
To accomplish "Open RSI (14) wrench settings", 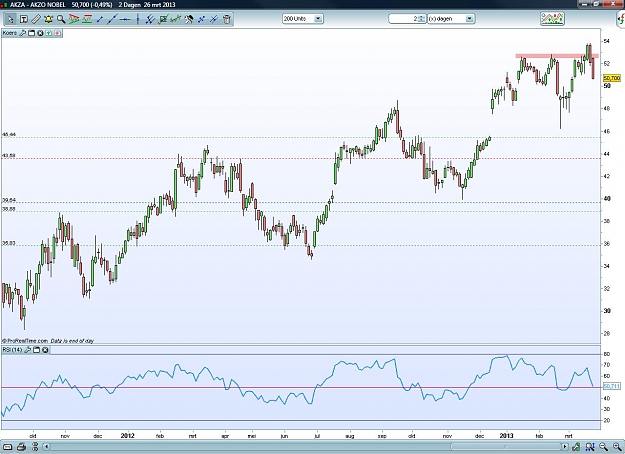I will [28, 350].
